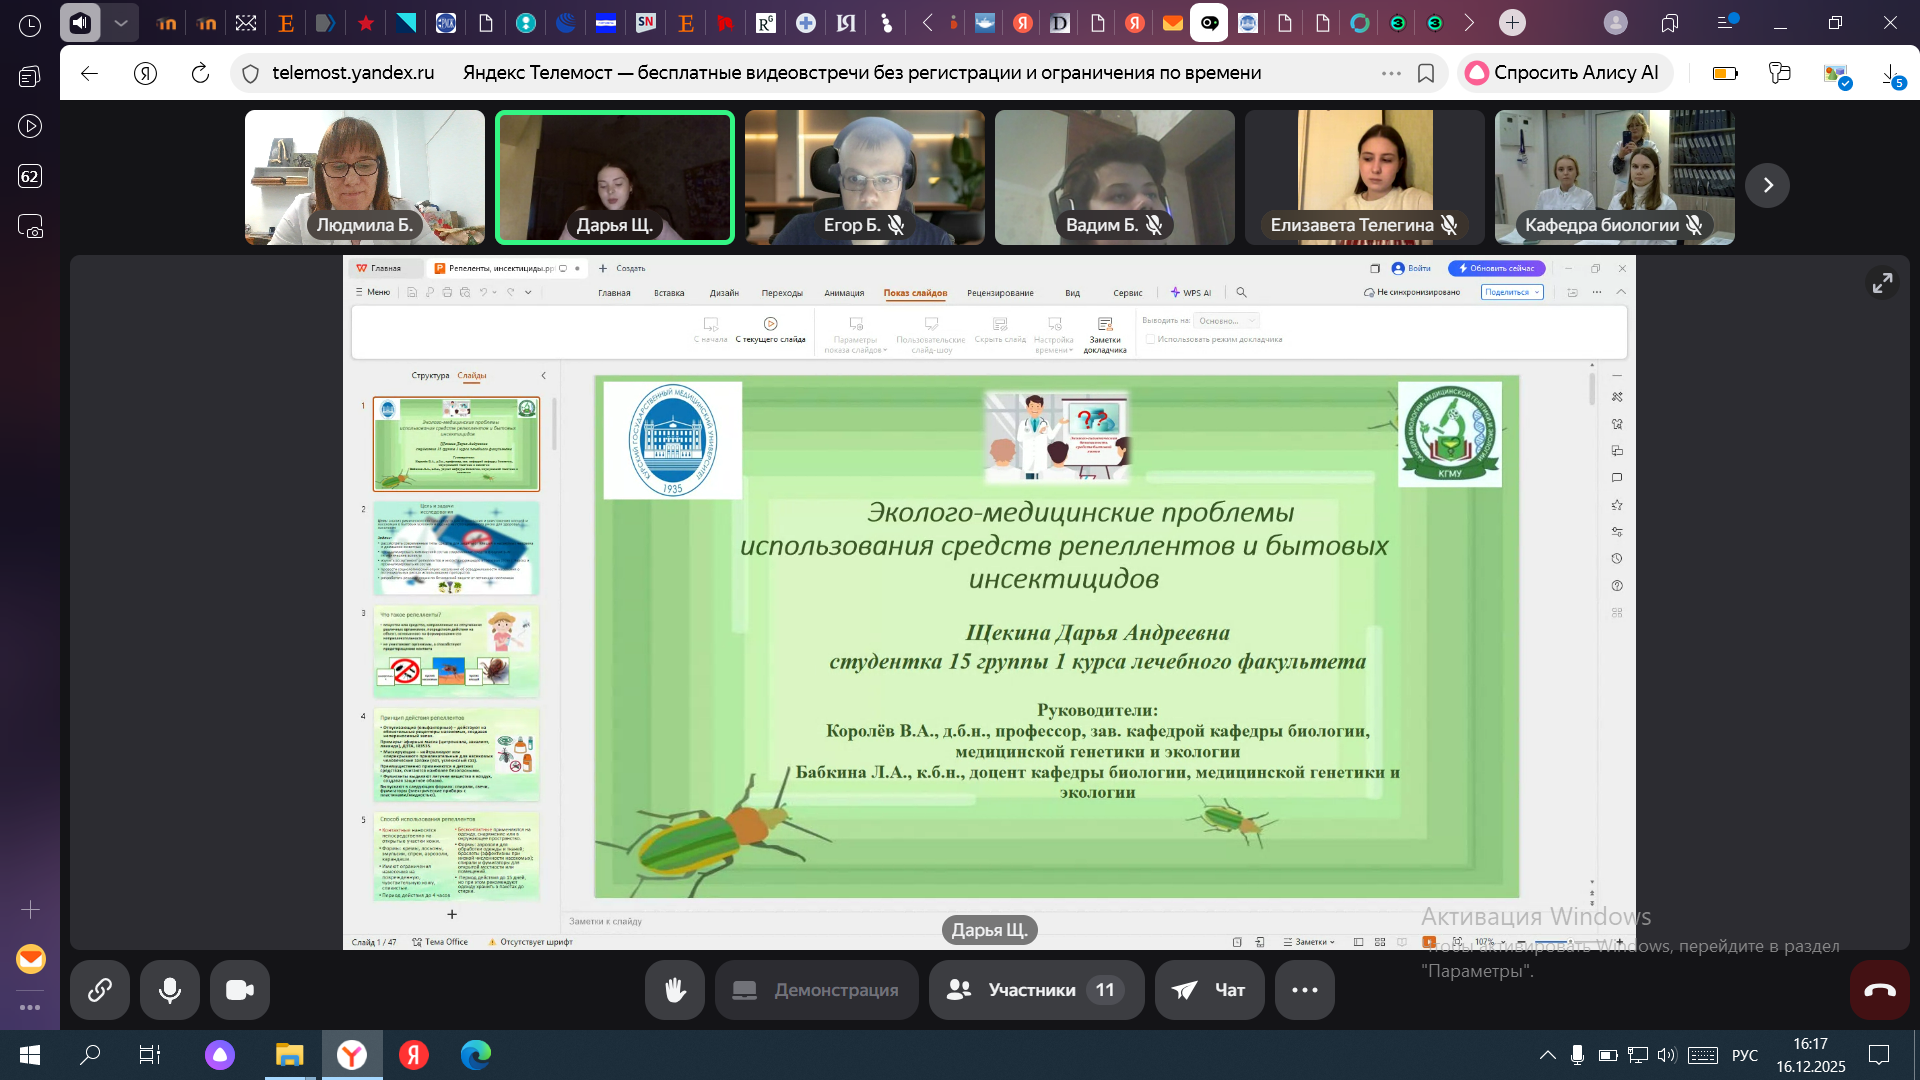
Task: End the call with red hangup button
Action: 1879,990
